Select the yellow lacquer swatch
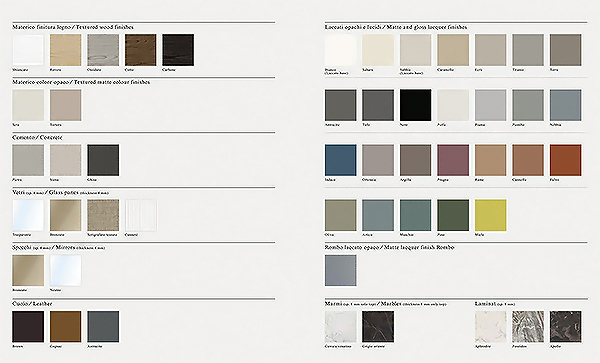The width and height of the screenshot is (600, 363). (490, 215)
